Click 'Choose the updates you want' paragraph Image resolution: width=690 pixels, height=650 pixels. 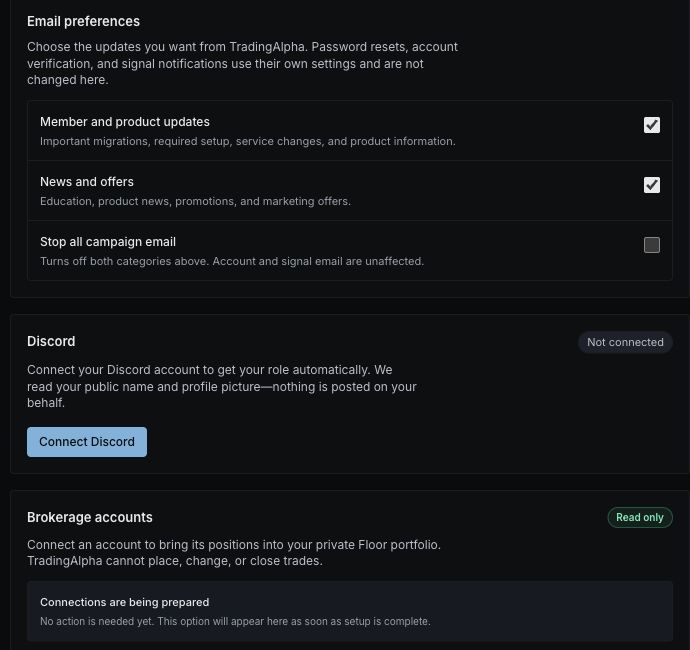[242, 63]
